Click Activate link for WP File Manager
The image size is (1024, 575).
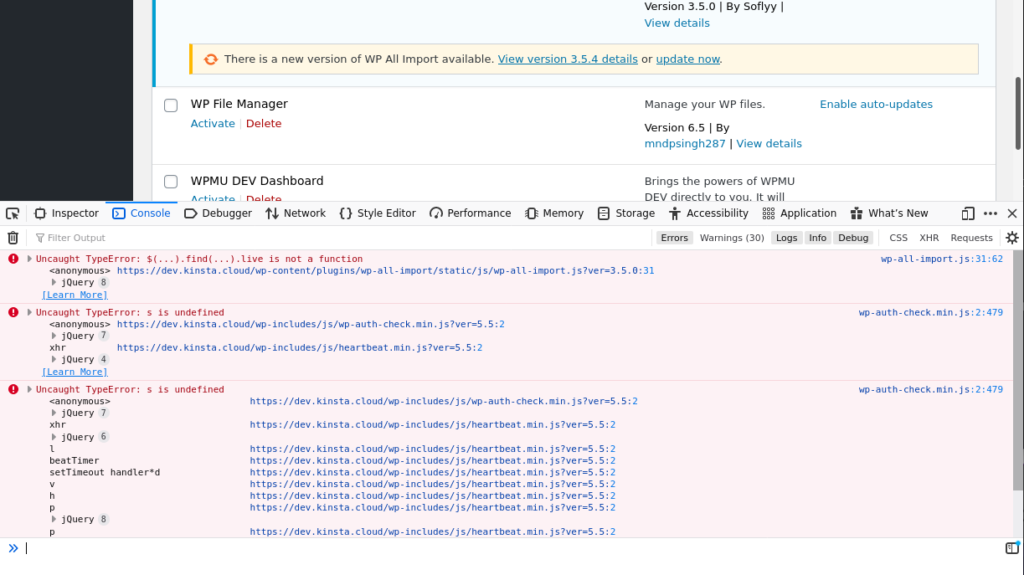click(212, 124)
